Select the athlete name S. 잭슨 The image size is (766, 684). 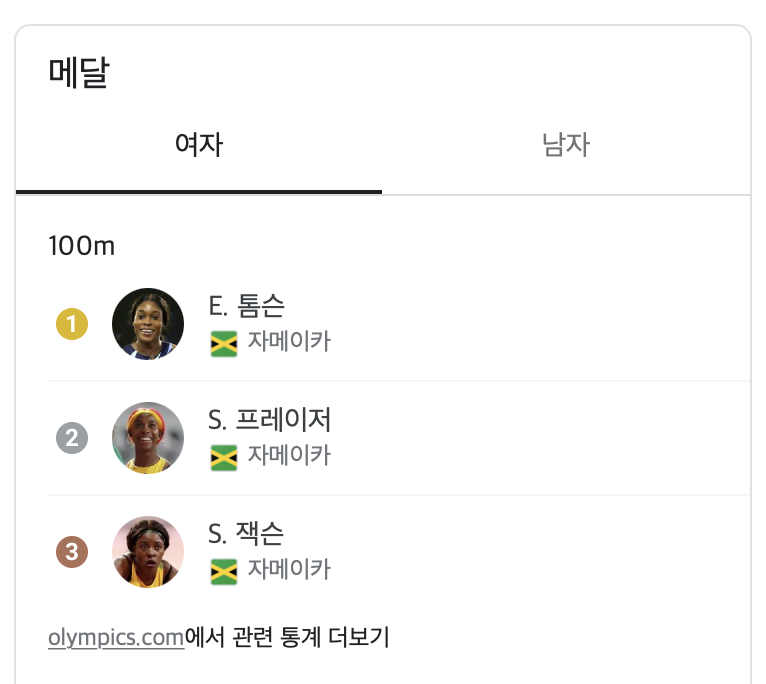coord(246,534)
